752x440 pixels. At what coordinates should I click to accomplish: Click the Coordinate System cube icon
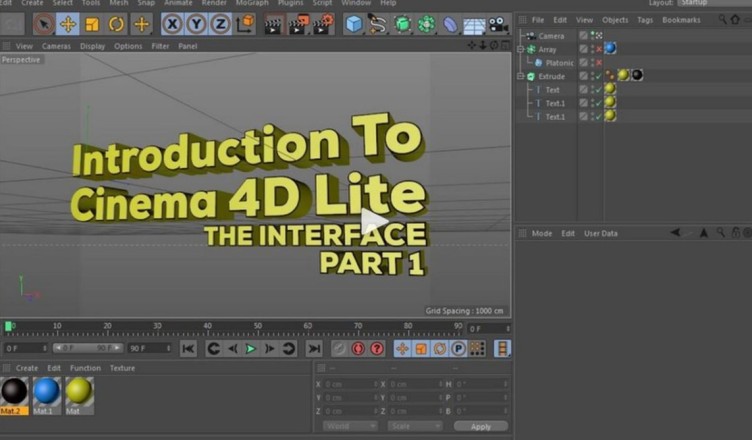coord(245,24)
